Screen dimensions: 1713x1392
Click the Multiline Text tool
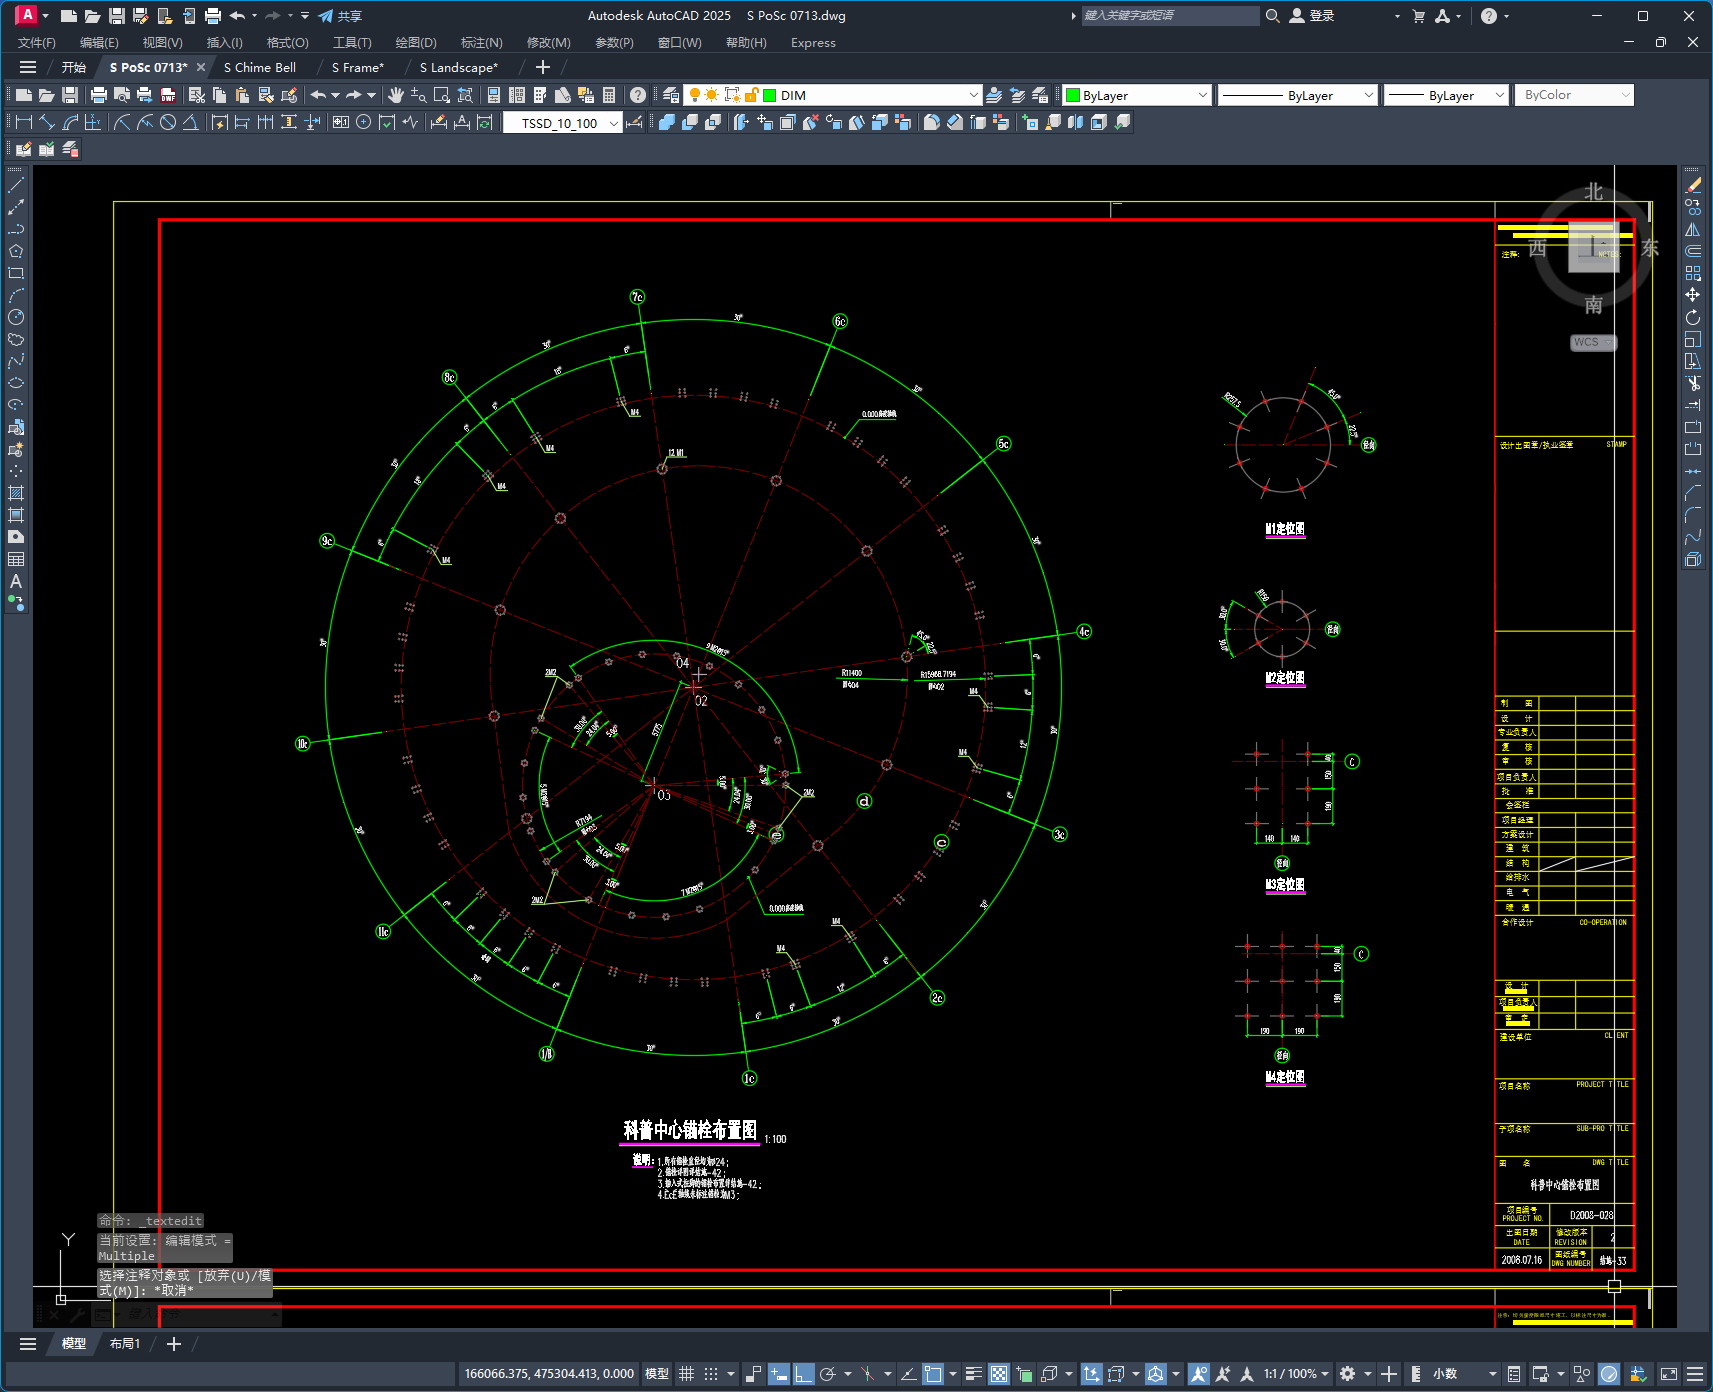point(16,581)
